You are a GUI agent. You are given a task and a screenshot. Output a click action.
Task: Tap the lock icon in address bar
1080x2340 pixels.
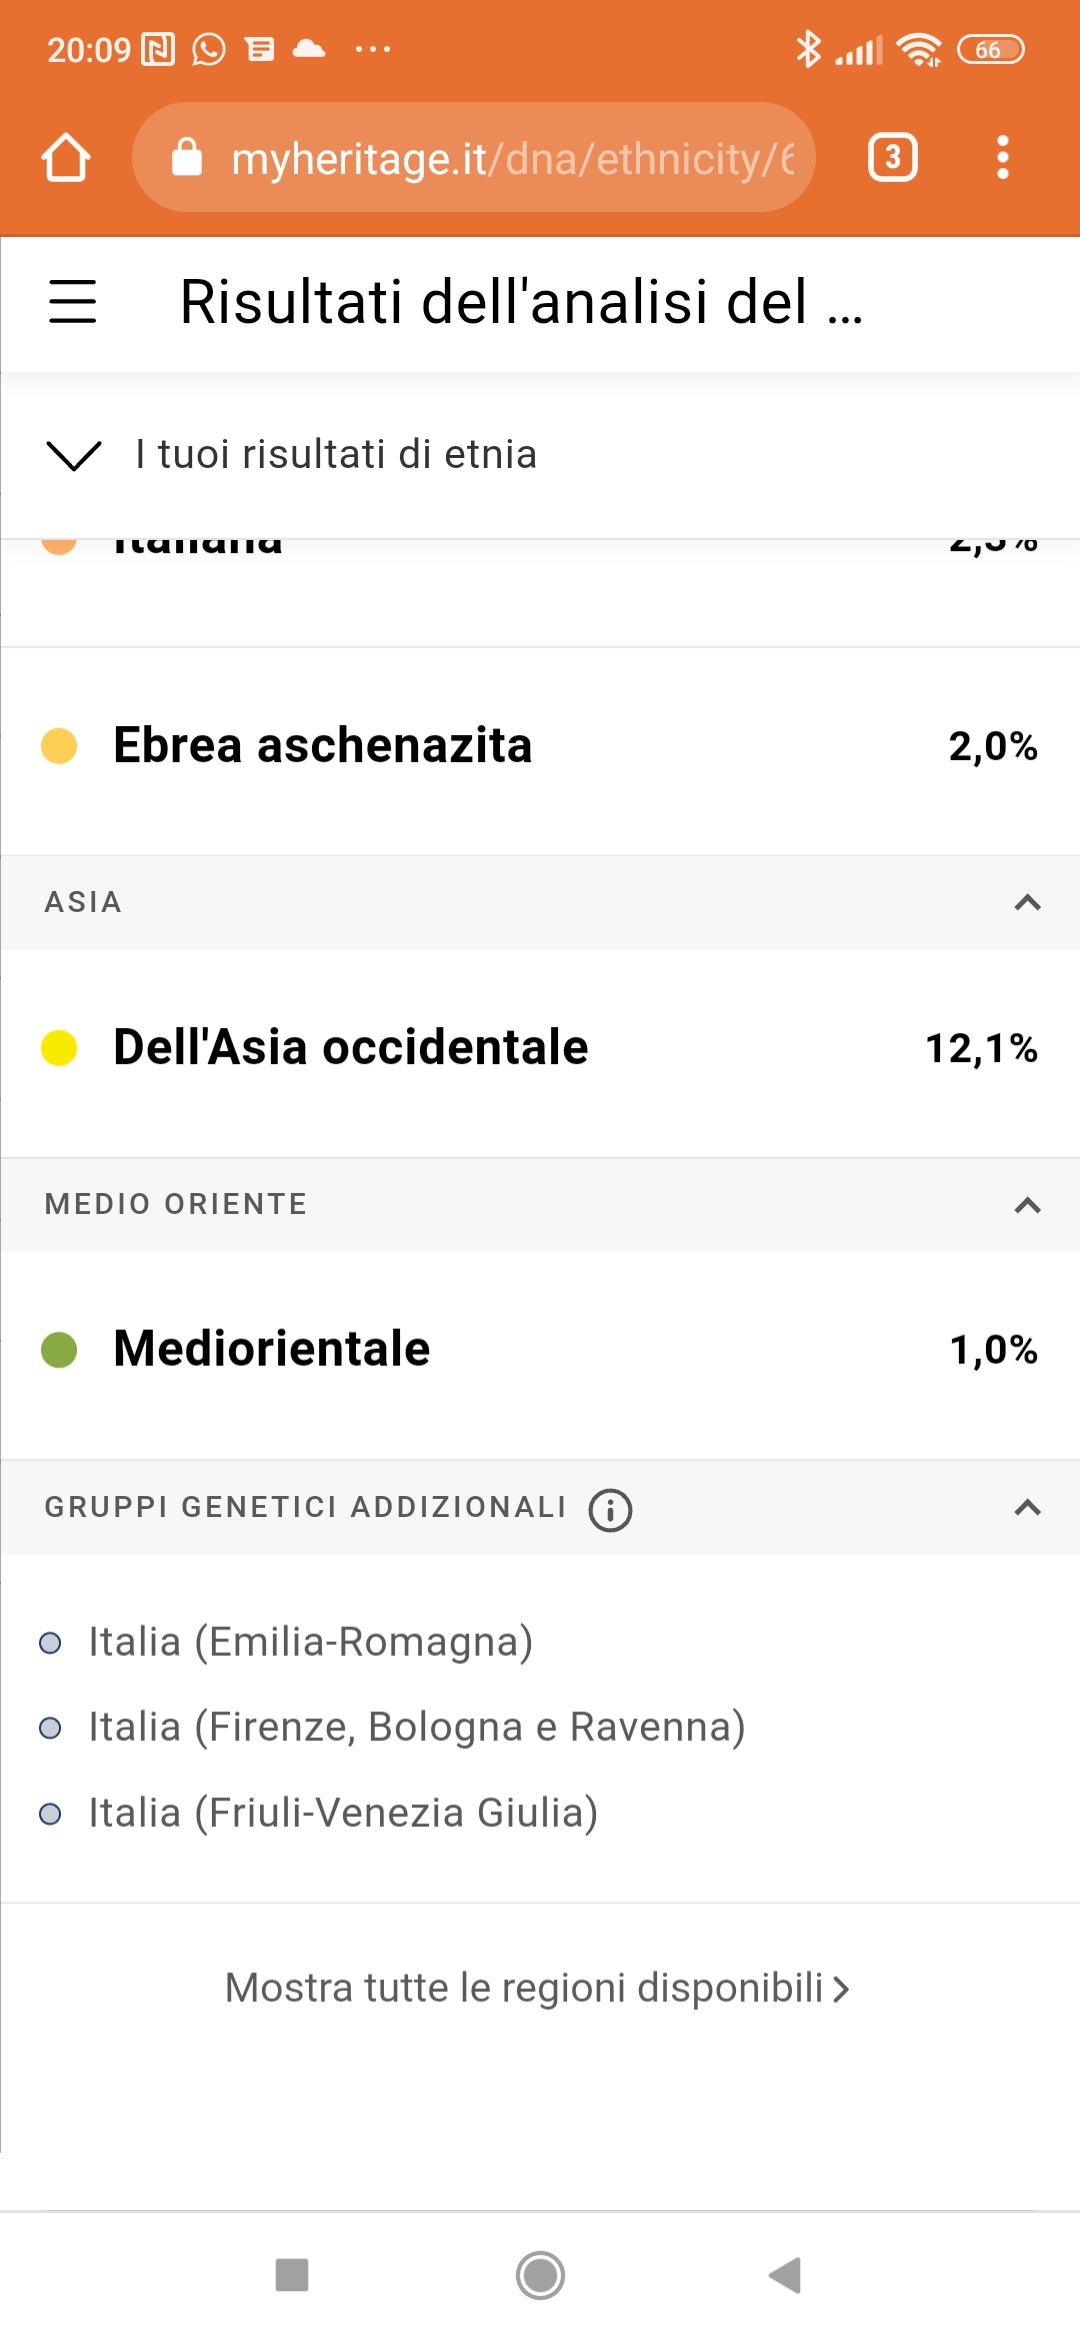[x=187, y=158]
